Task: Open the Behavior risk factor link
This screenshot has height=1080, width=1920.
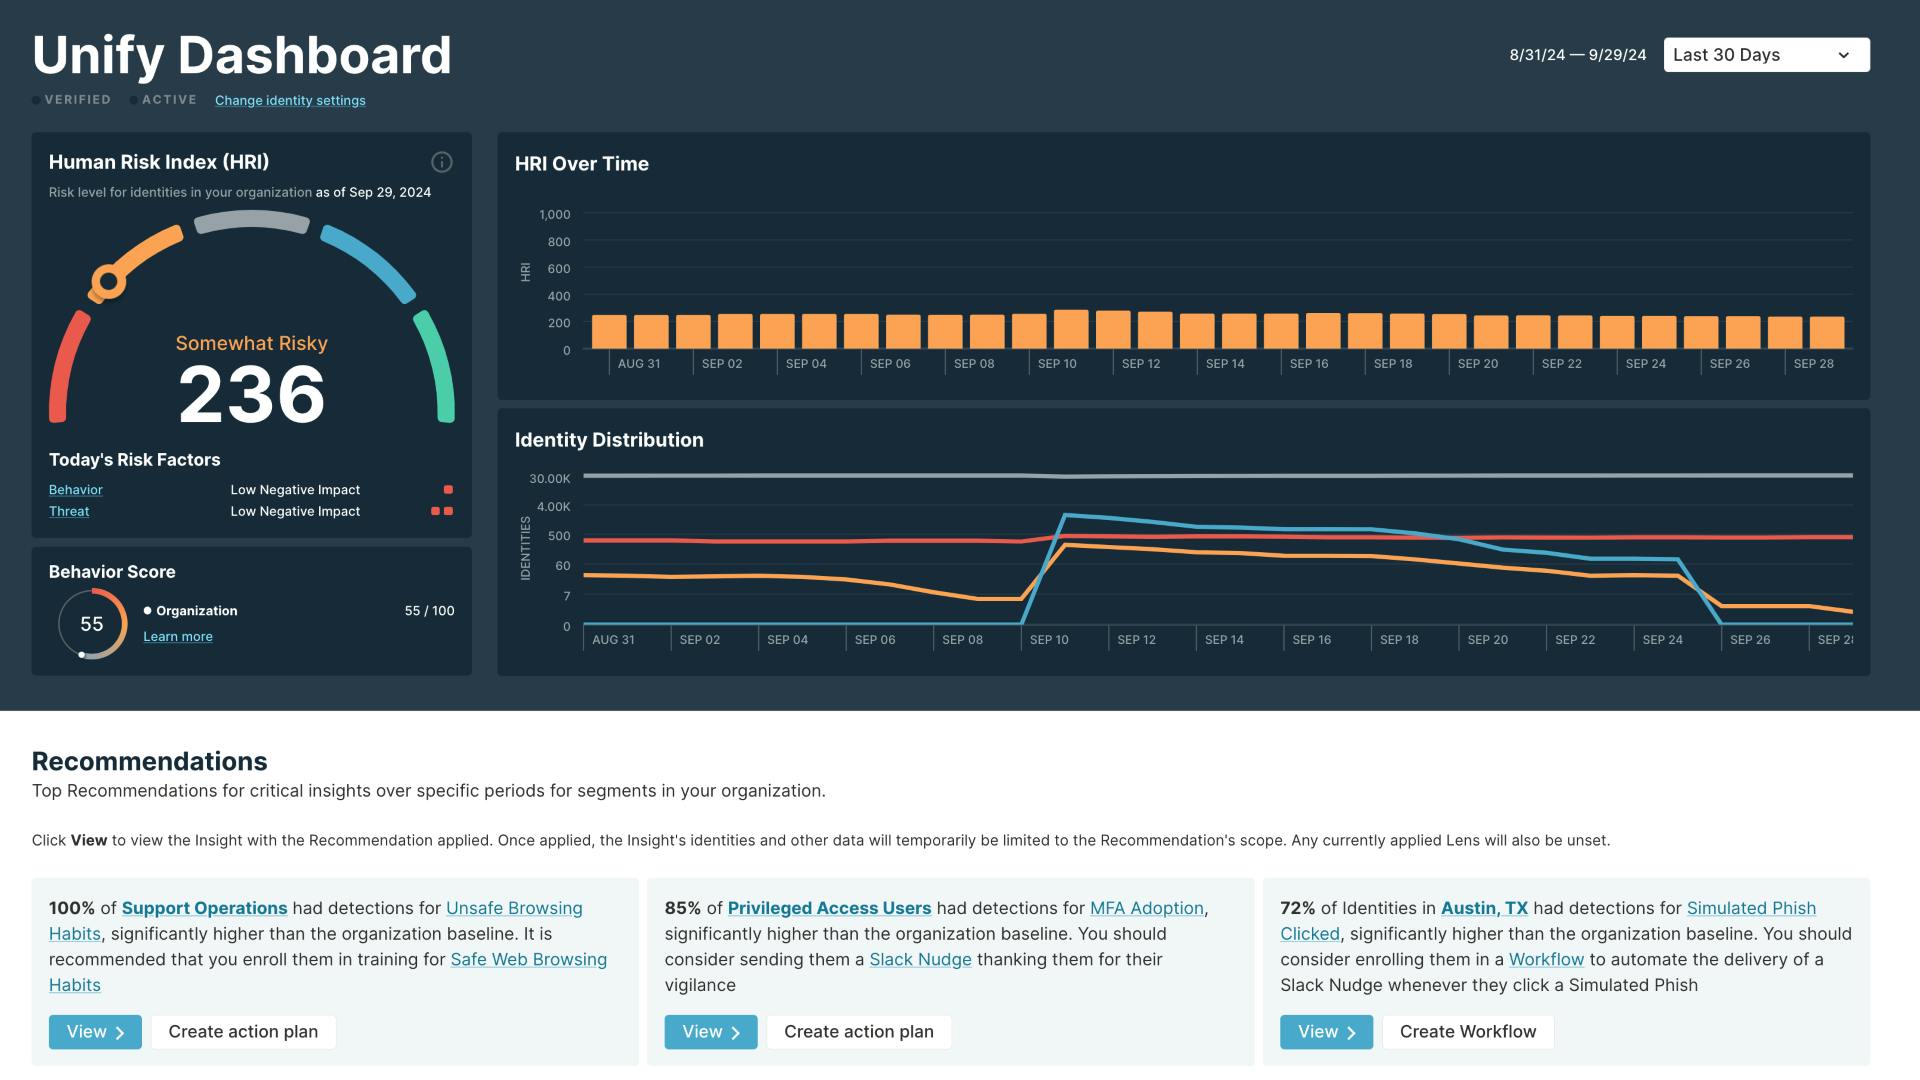Action: 76,490
